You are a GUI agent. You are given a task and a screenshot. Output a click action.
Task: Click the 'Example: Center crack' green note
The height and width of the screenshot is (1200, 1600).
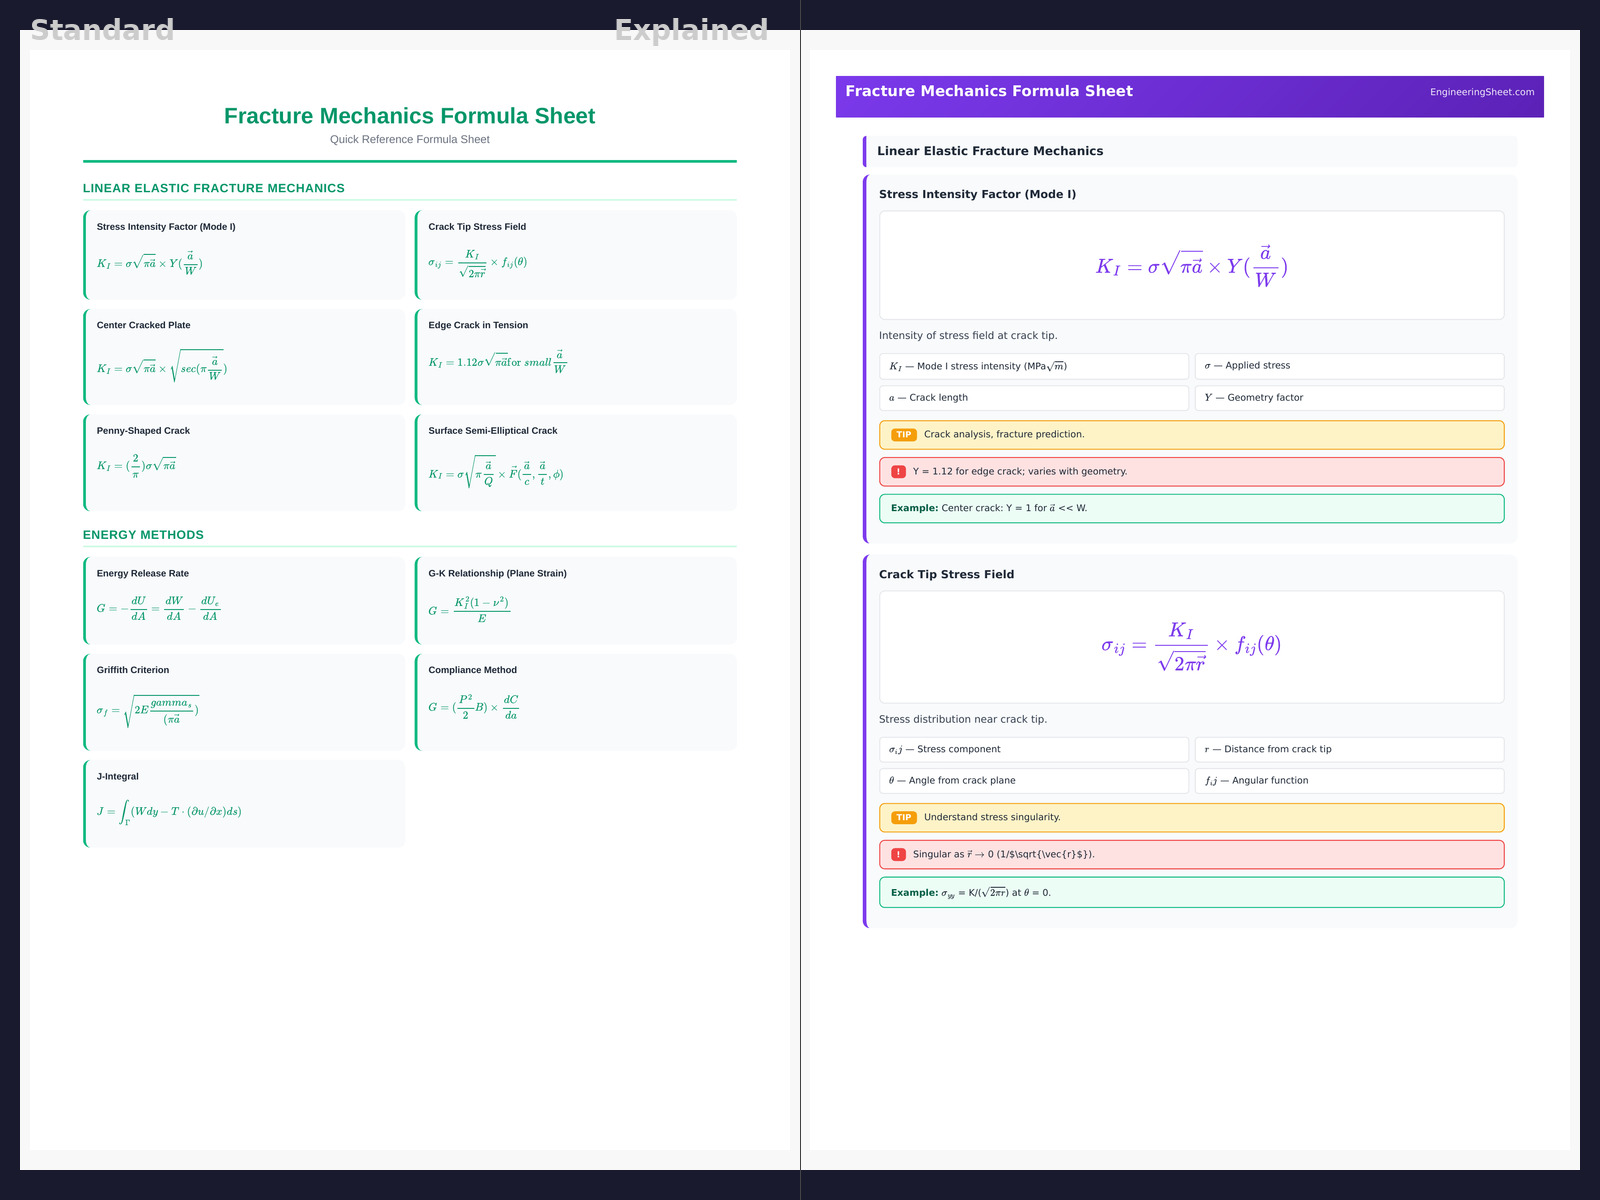click(x=1190, y=508)
